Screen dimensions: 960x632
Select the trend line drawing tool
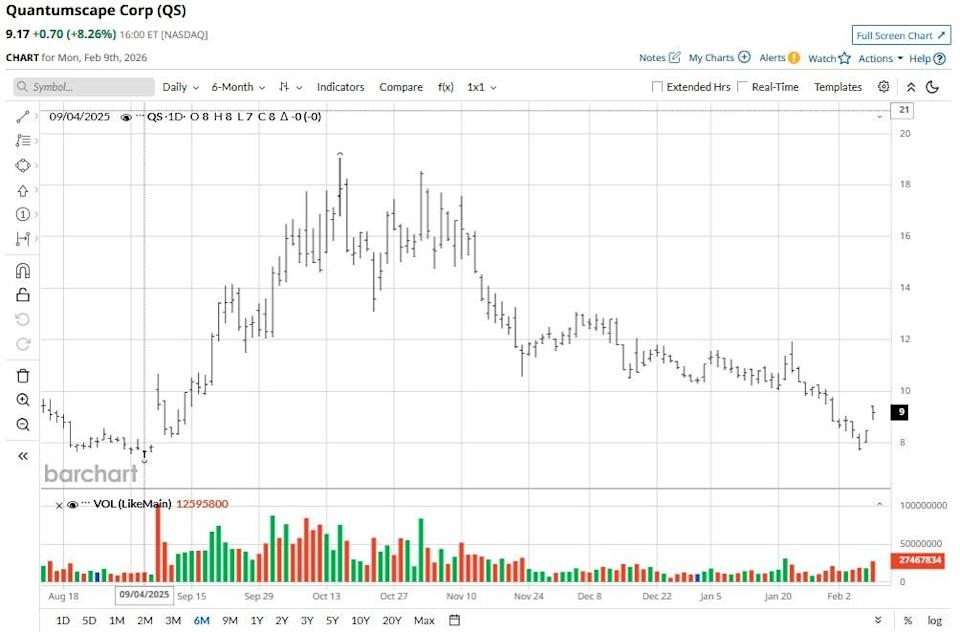[22, 115]
